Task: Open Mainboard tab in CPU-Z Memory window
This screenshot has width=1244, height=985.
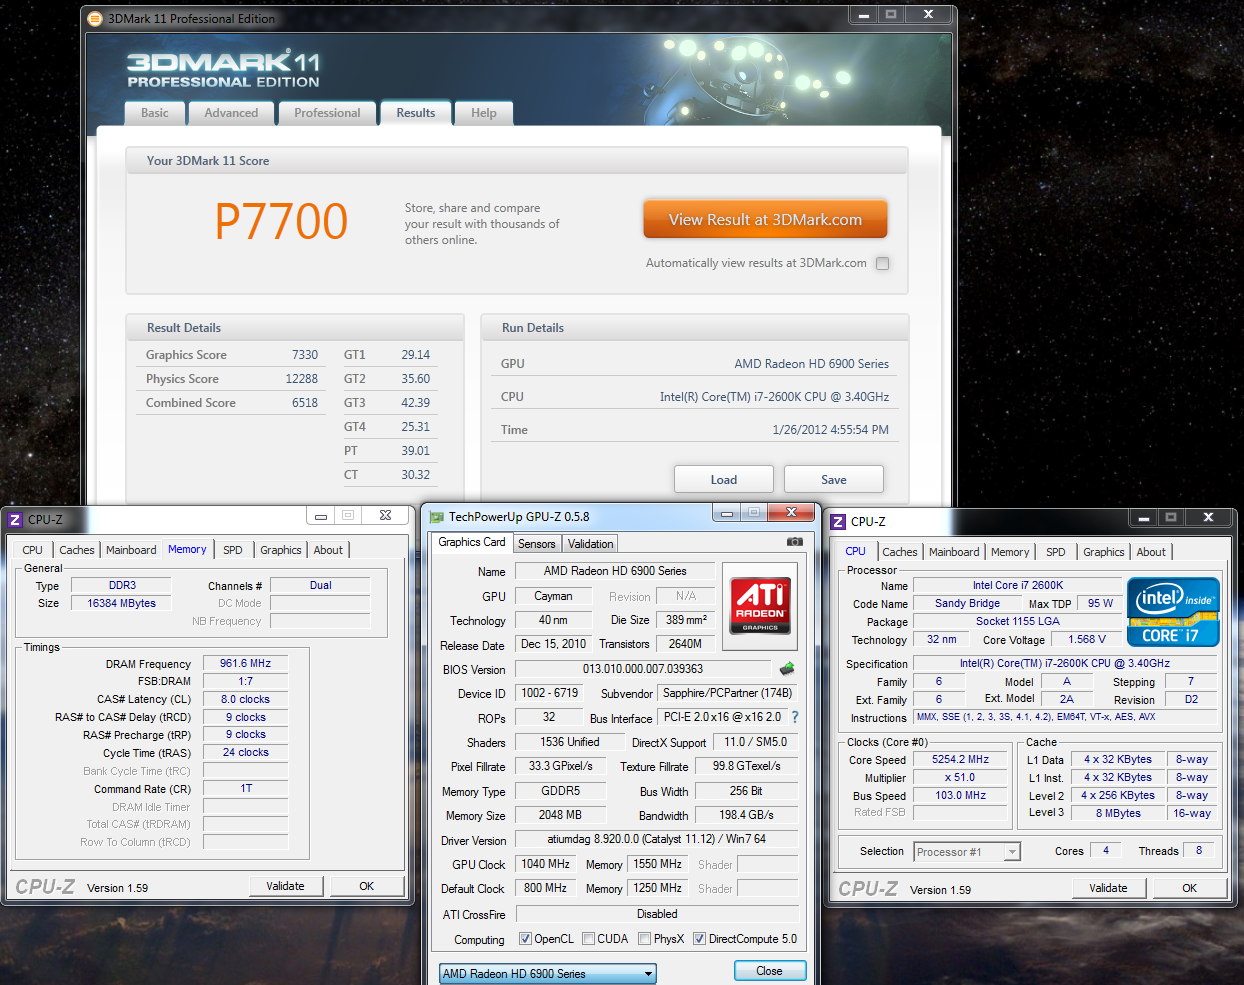Action: point(131,550)
